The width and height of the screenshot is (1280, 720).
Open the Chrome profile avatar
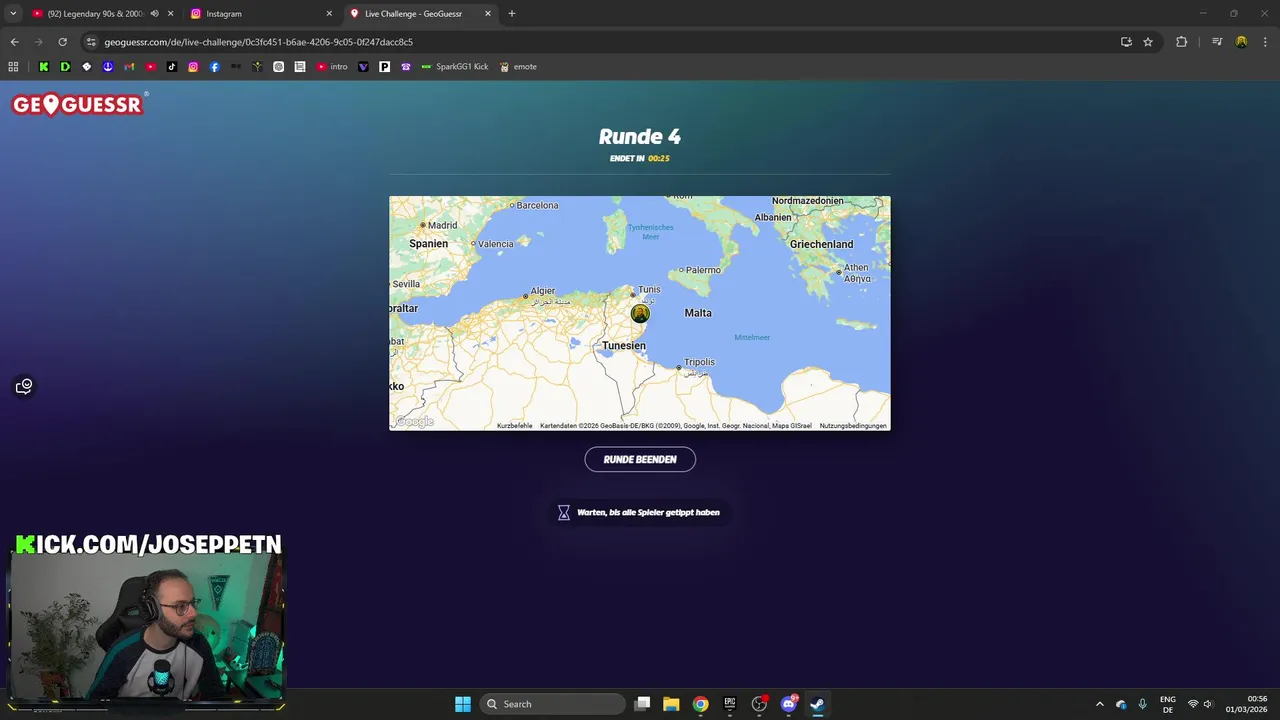(x=1241, y=42)
